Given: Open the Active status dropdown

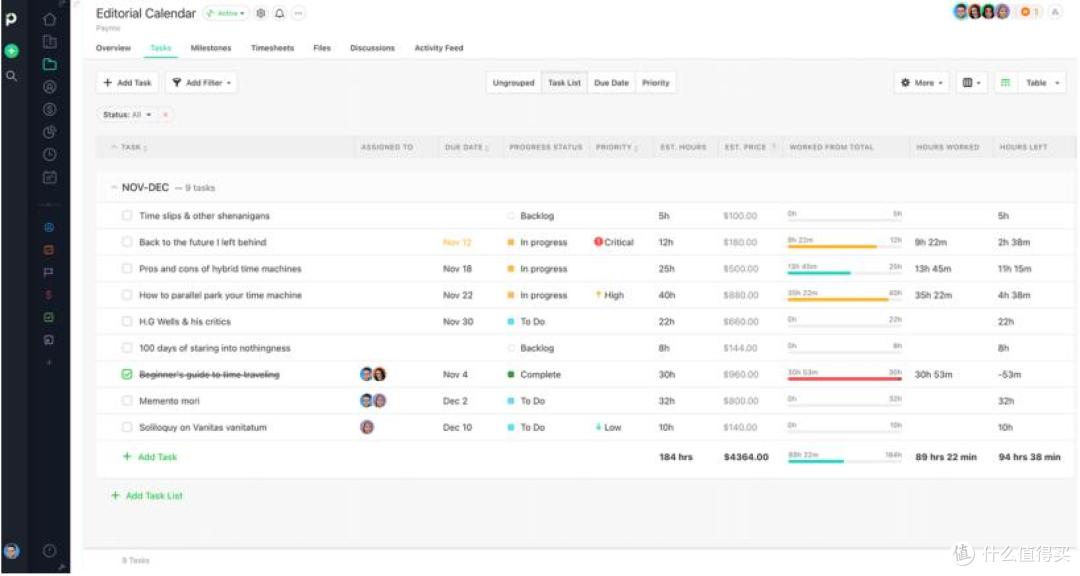Looking at the screenshot, I should pyautogui.click(x=226, y=13).
